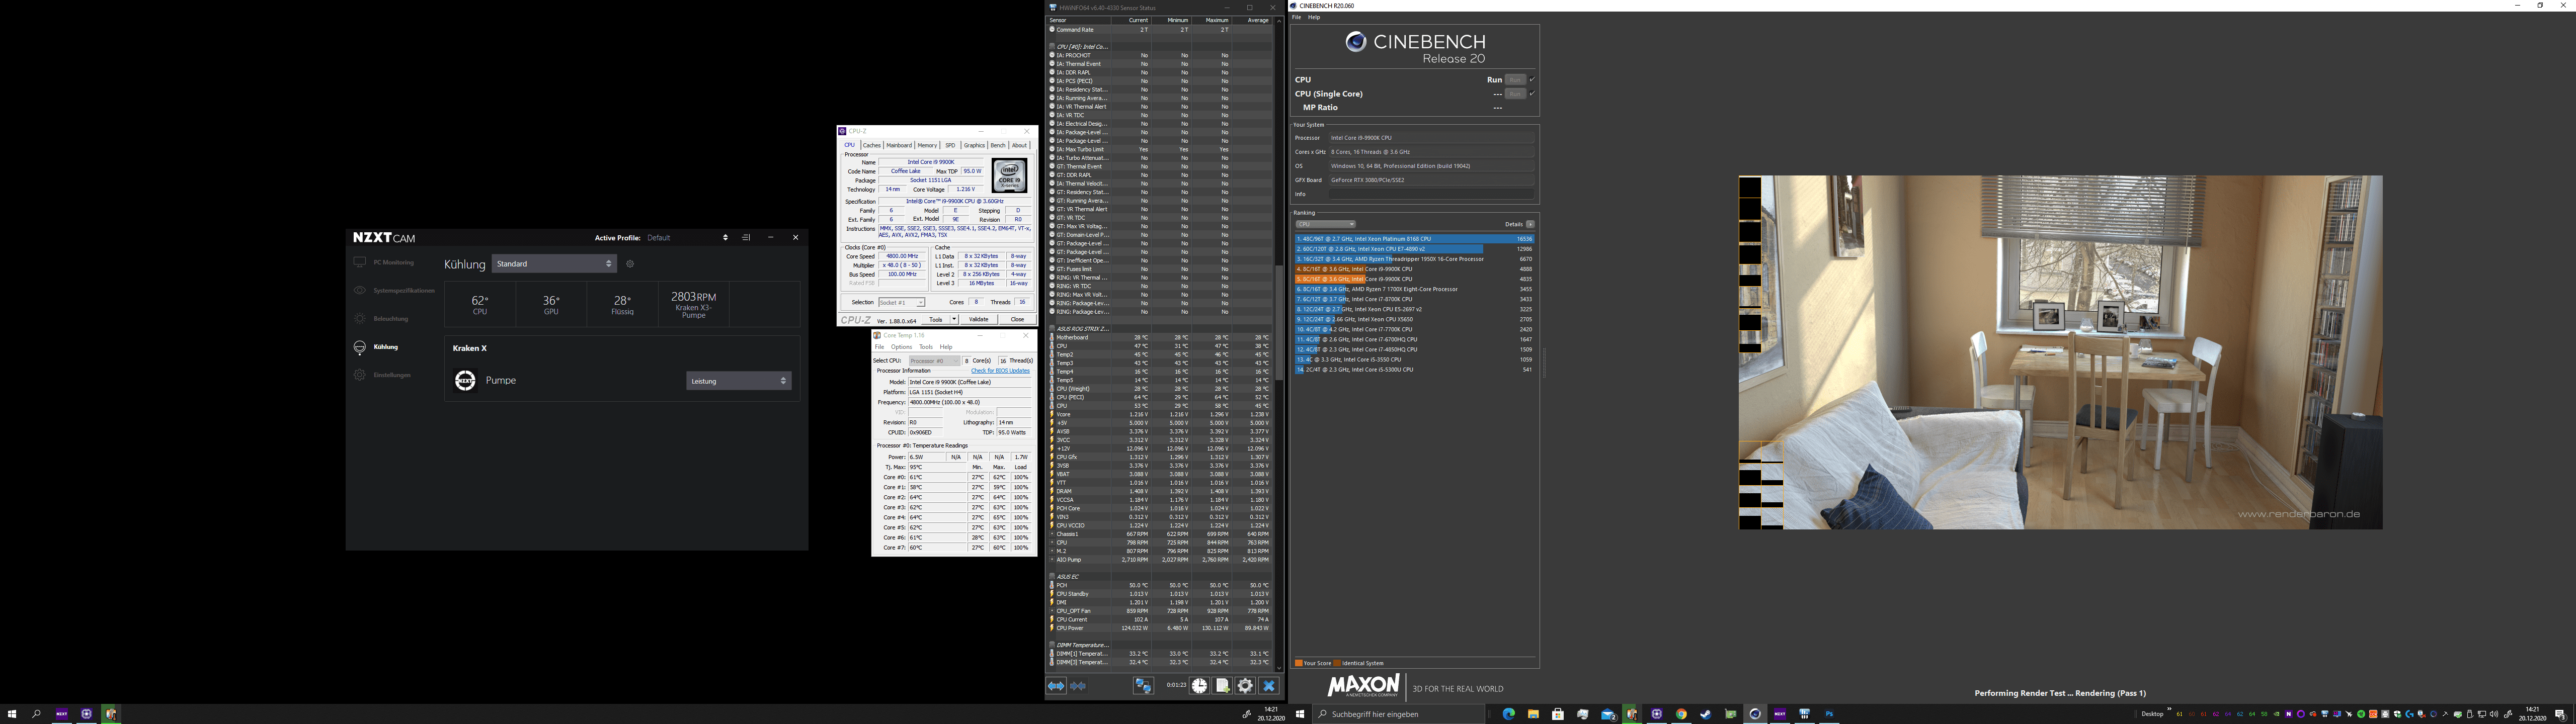
Task: Select Ryzen 7 1700X ranking row
Action: [1414, 289]
